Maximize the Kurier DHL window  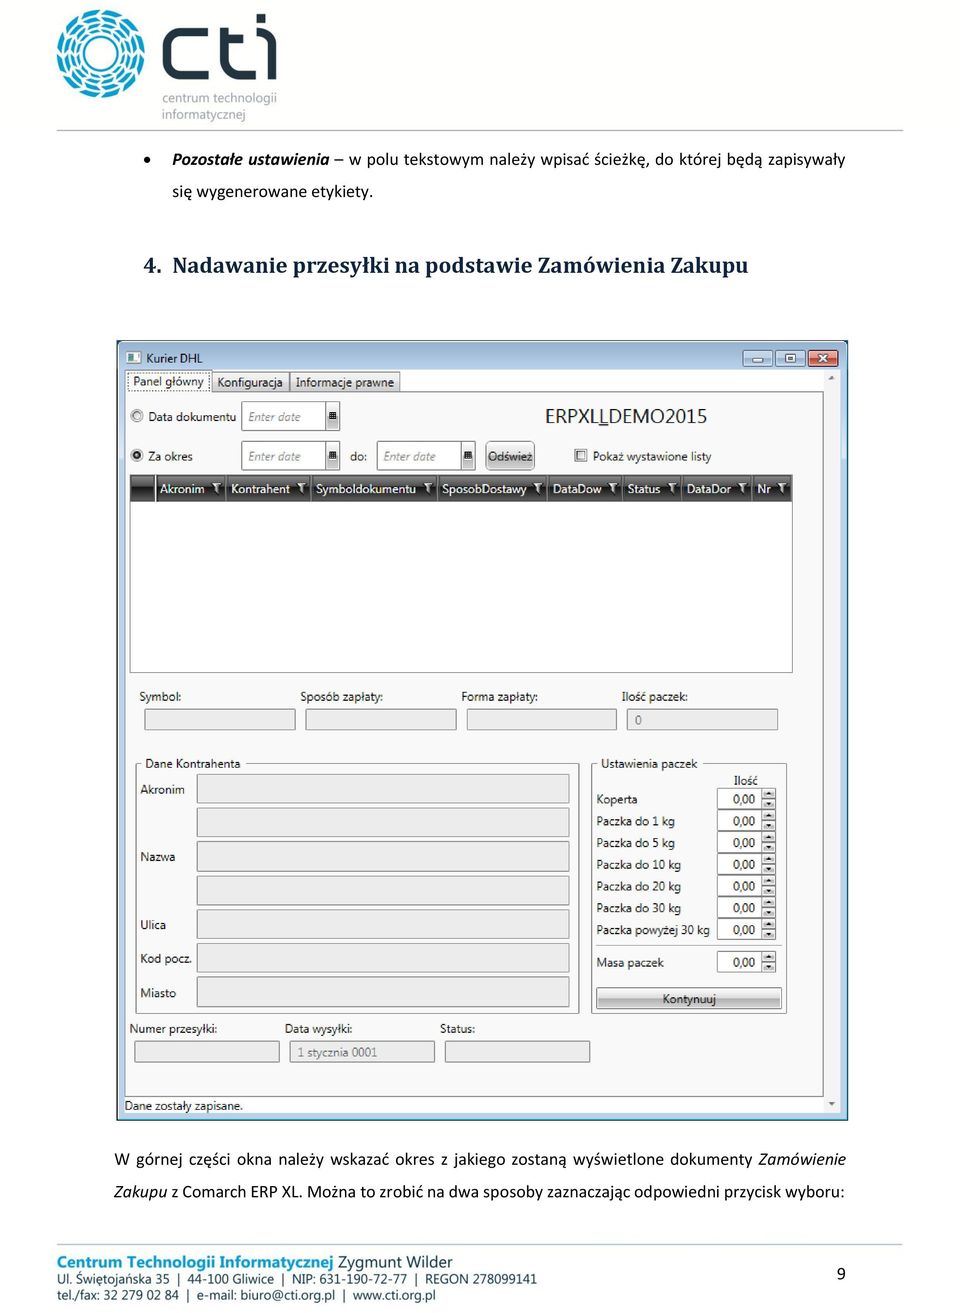click(x=790, y=358)
